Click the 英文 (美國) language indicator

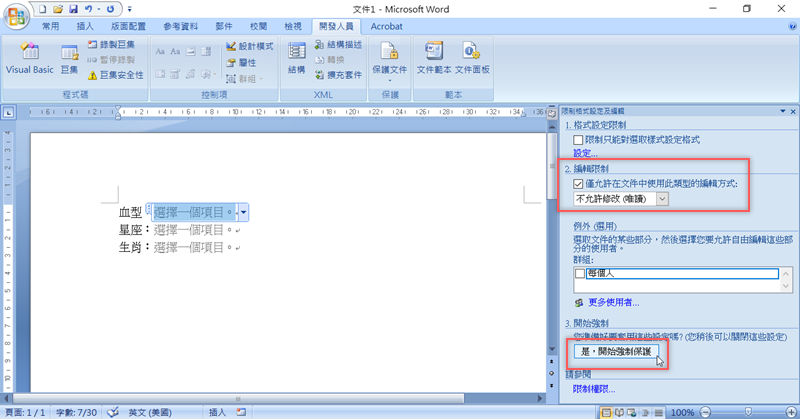[149, 412]
